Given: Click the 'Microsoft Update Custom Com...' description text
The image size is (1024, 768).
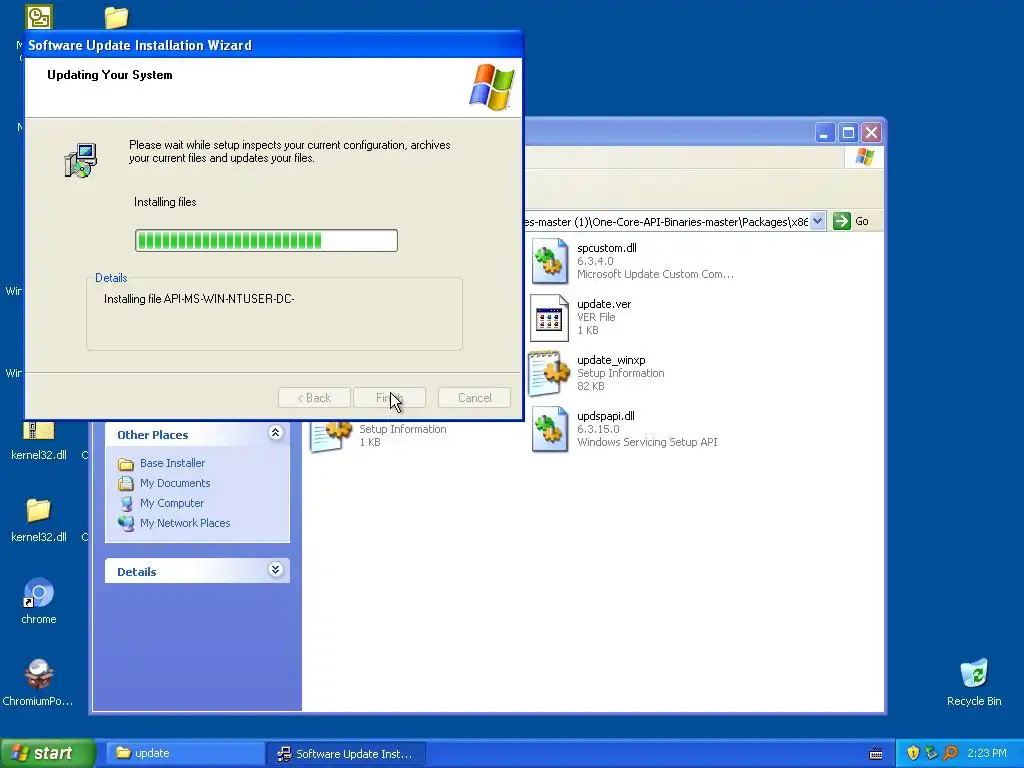Looking at the screenshot, I should 655,274.
